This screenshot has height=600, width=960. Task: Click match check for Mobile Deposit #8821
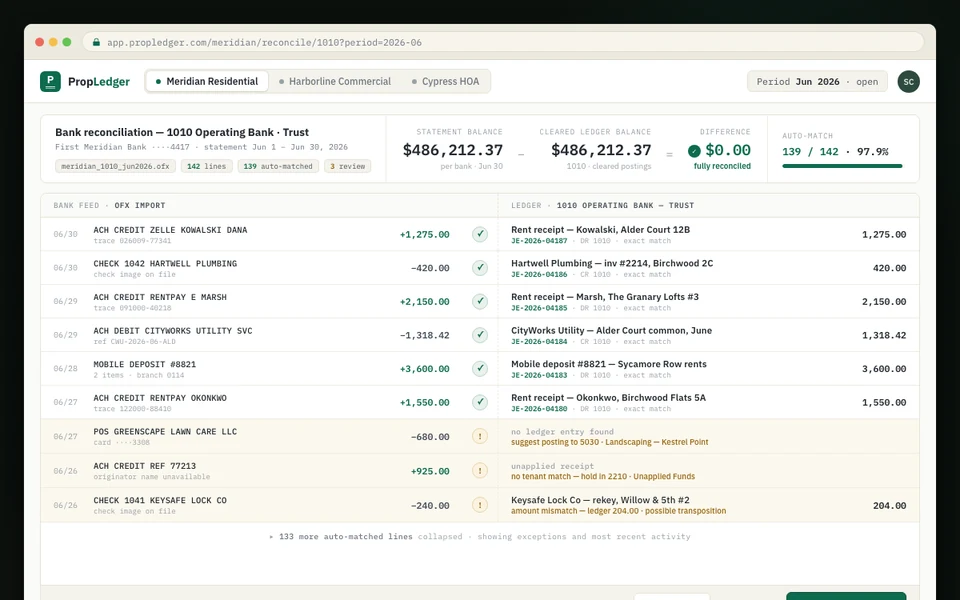click(x=479, y=369)
